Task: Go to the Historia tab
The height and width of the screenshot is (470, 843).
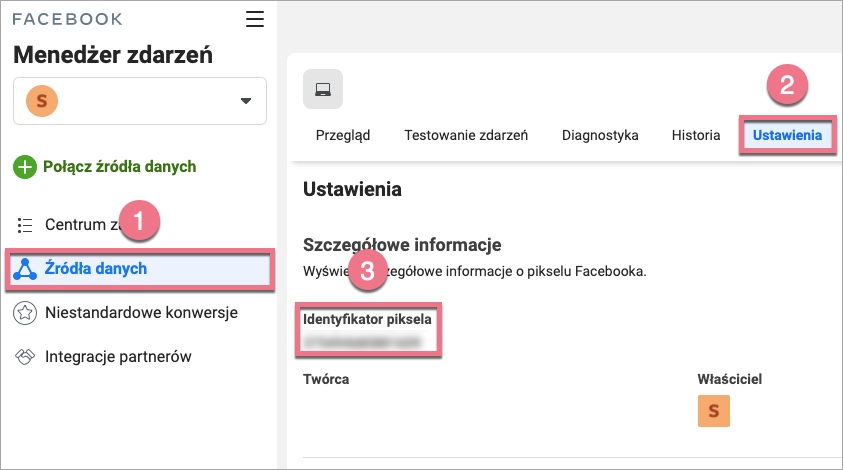Action: 696,135
